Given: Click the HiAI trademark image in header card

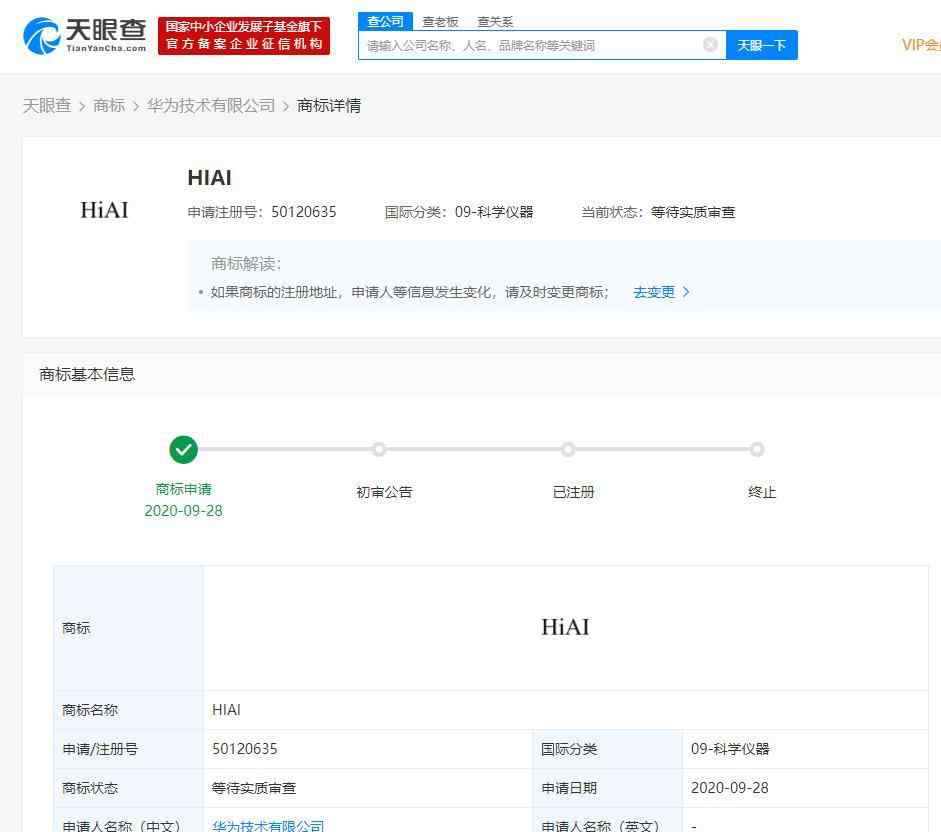Looking at the screenshot, I should pyautogui.click(x=104, y=210).
